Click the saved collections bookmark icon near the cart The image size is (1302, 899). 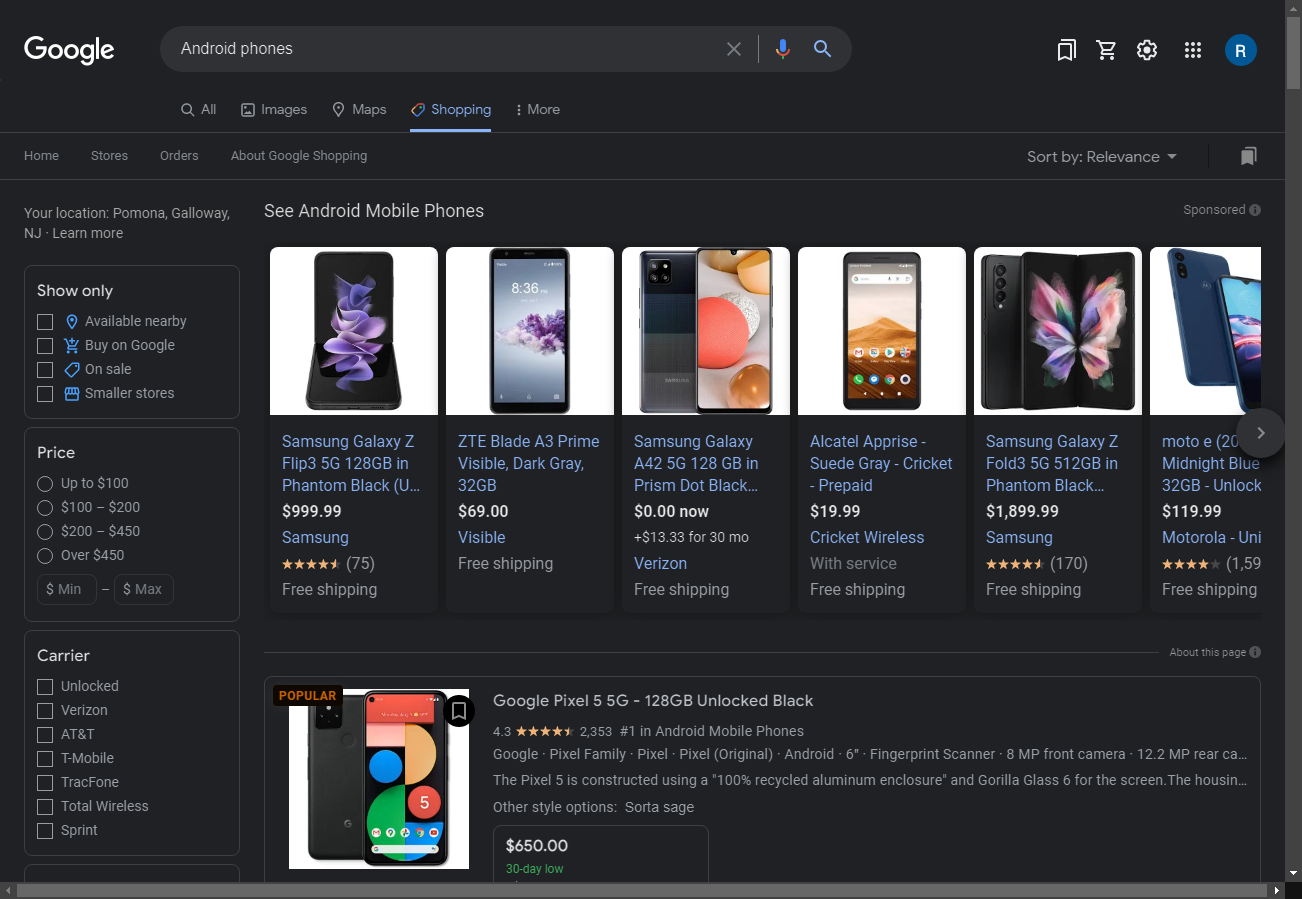pos(1066,49)
